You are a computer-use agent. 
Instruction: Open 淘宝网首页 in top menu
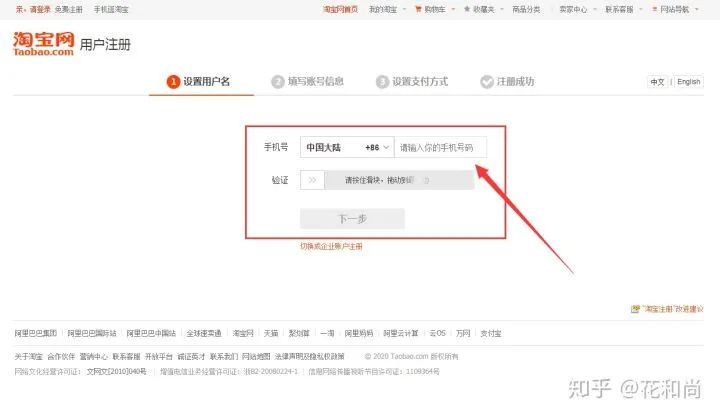pyautogui.click(x=340, y=9)
